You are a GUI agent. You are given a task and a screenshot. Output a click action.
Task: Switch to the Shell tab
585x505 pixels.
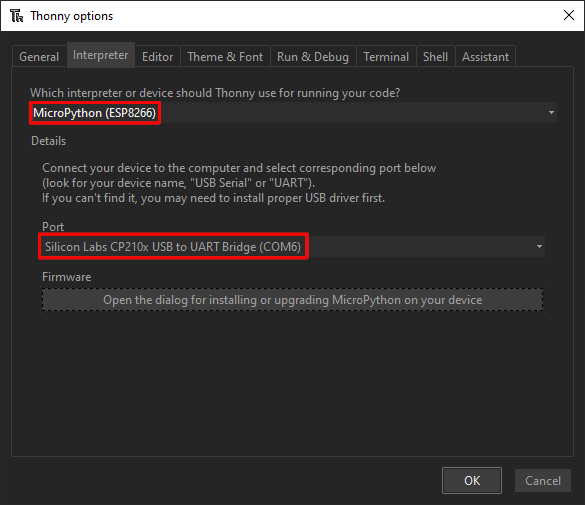point(435,57)
